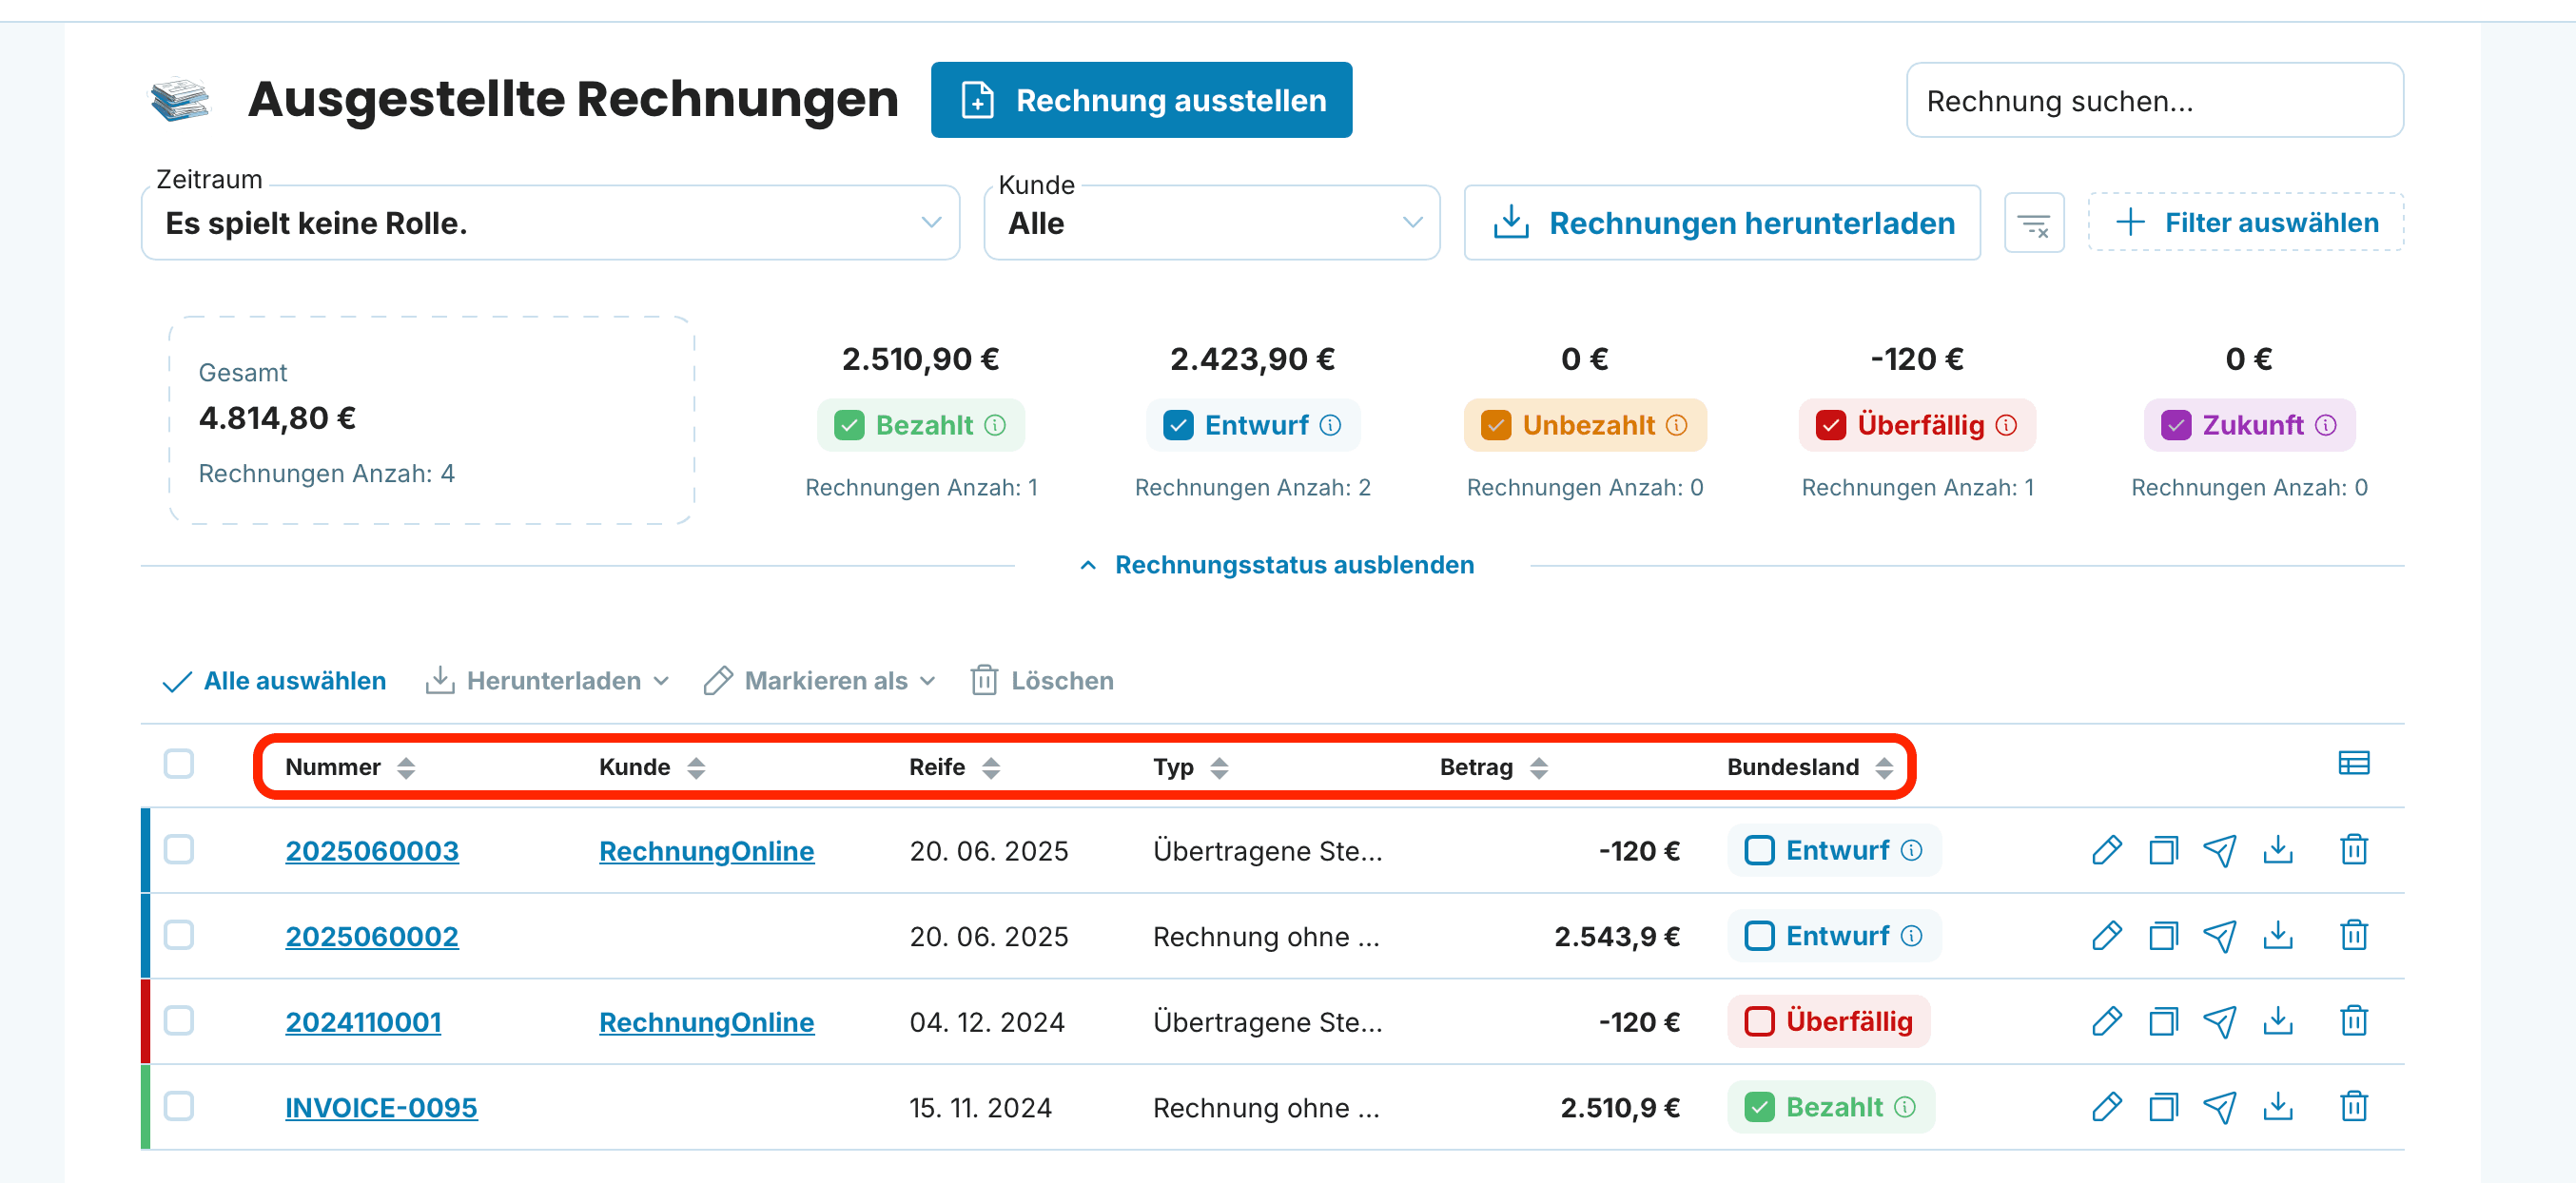Image resolution: width=2576 pixels, height=1183 pixels.
Task: Send invoice 2024110001 via the paper plane icon
Action: (x=2220, y=1021)
